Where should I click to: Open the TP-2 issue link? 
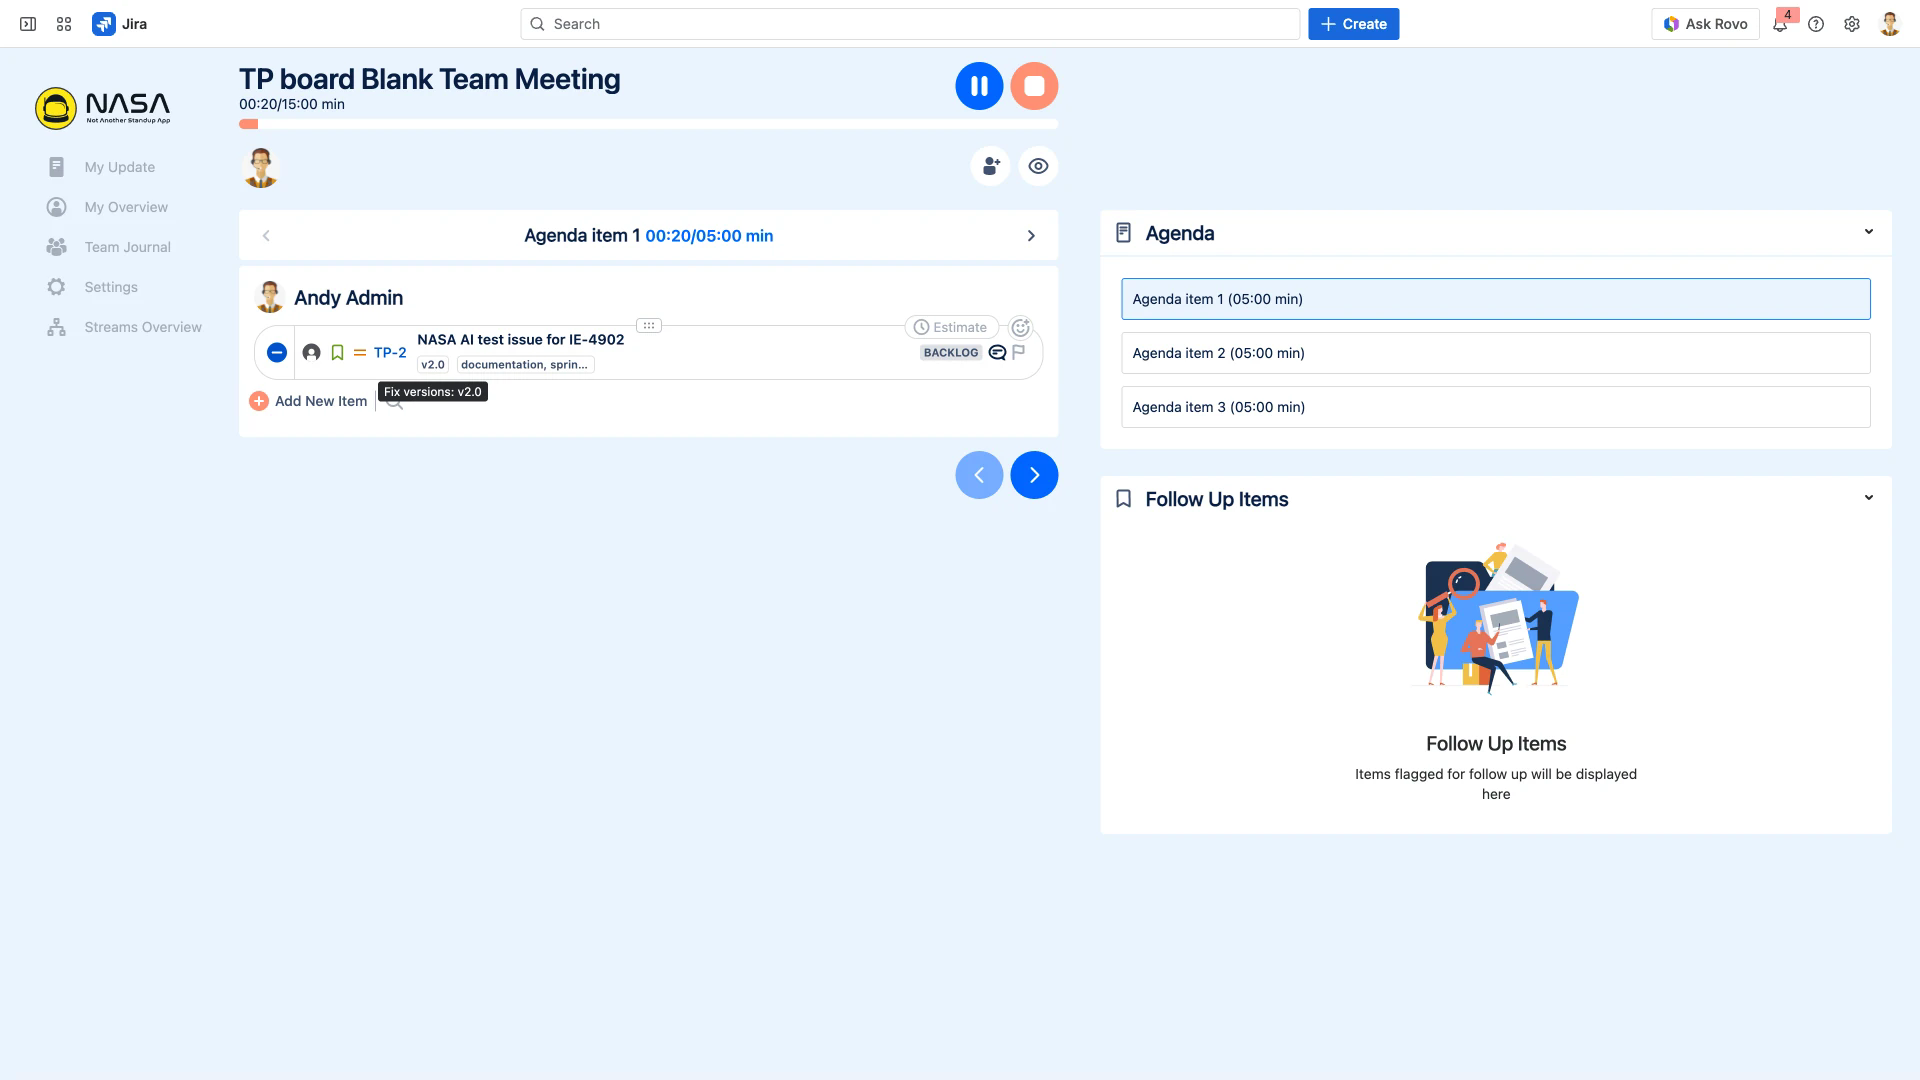click(390, 352)
